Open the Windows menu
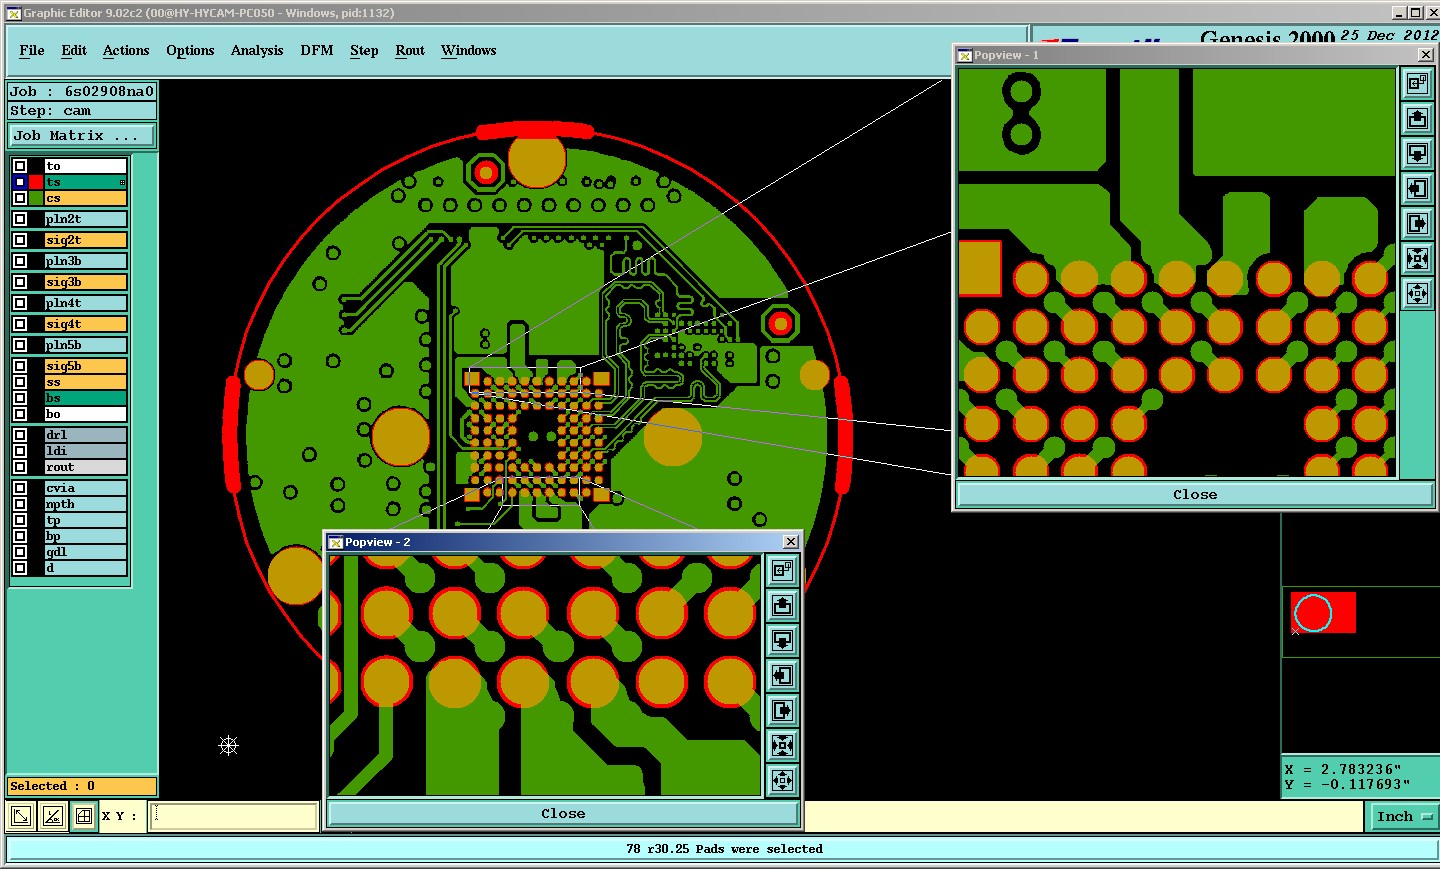Viewport: 1440px width, 869px height. pyautogui.click(x=469, y=50)
